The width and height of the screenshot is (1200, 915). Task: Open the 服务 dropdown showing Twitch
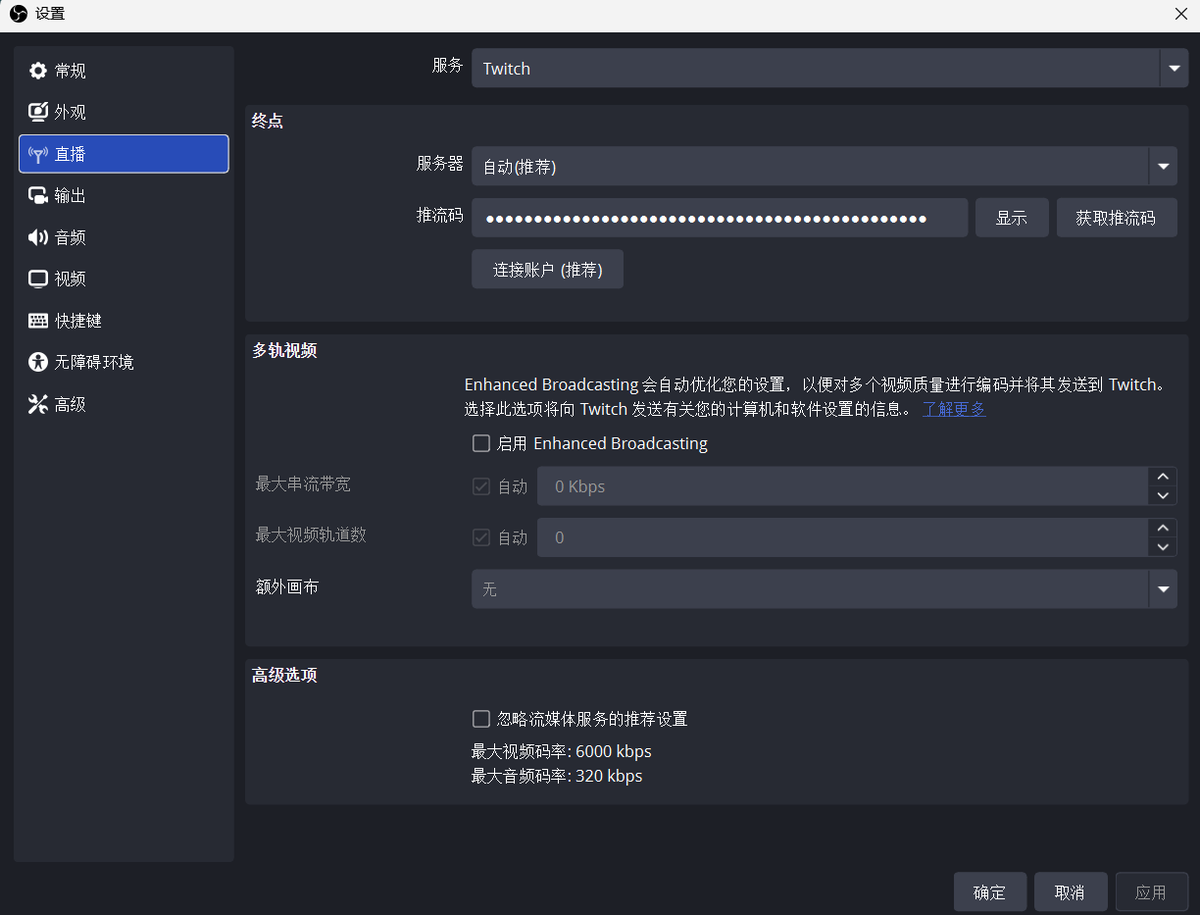click(x=1172, y=68)
